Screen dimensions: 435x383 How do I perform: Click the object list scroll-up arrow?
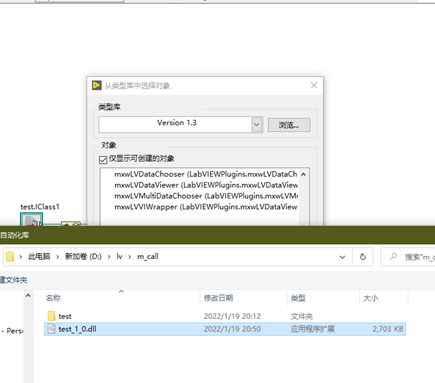(303, 174)
